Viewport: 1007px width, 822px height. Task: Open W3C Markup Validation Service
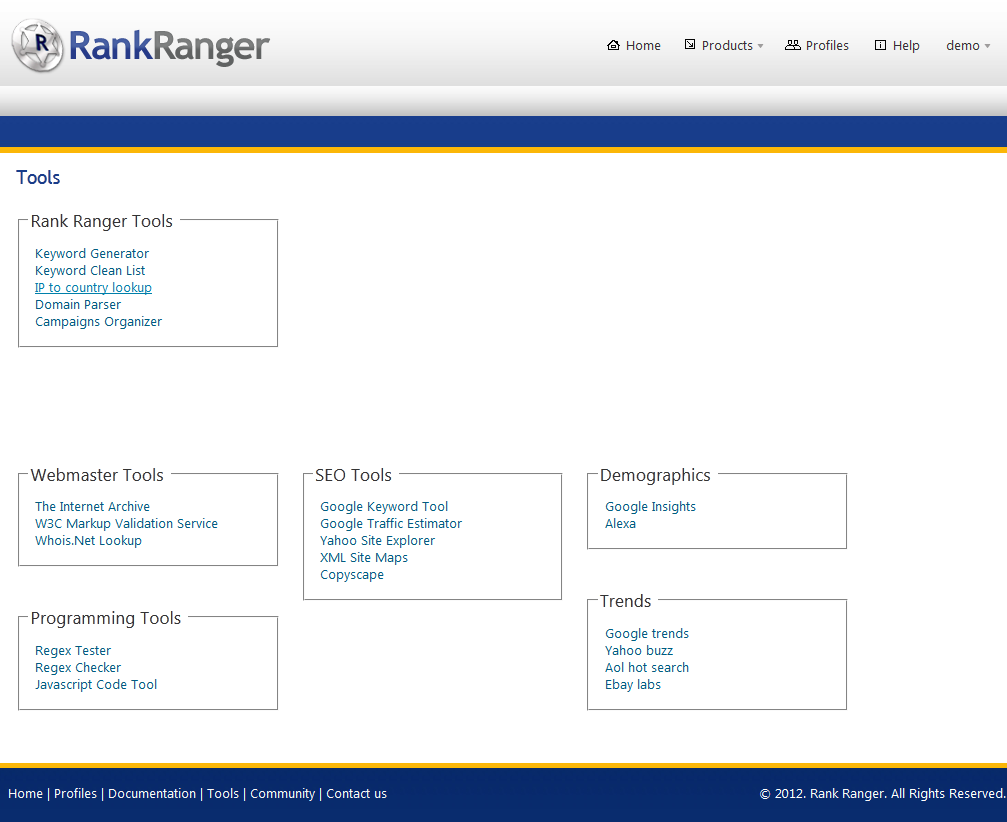click(126, 523)
